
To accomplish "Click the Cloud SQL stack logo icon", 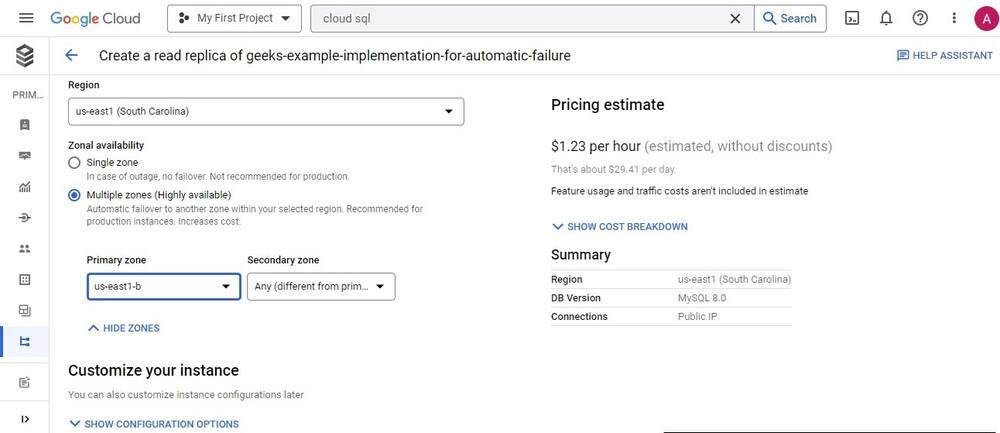I will pos(25,56).
